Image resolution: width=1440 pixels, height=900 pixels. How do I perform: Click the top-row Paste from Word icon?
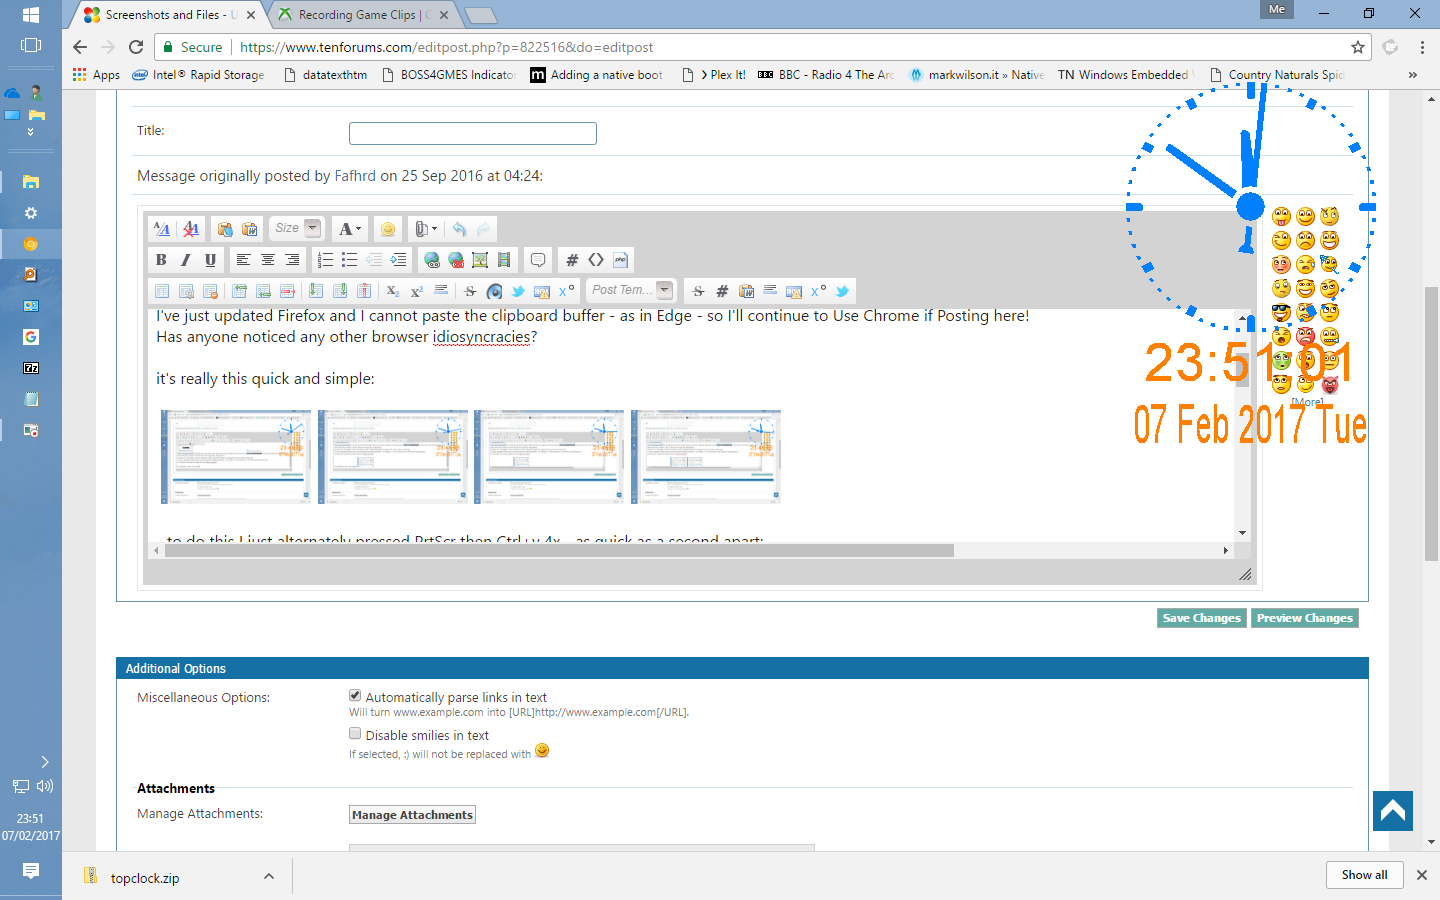point(249,229)
